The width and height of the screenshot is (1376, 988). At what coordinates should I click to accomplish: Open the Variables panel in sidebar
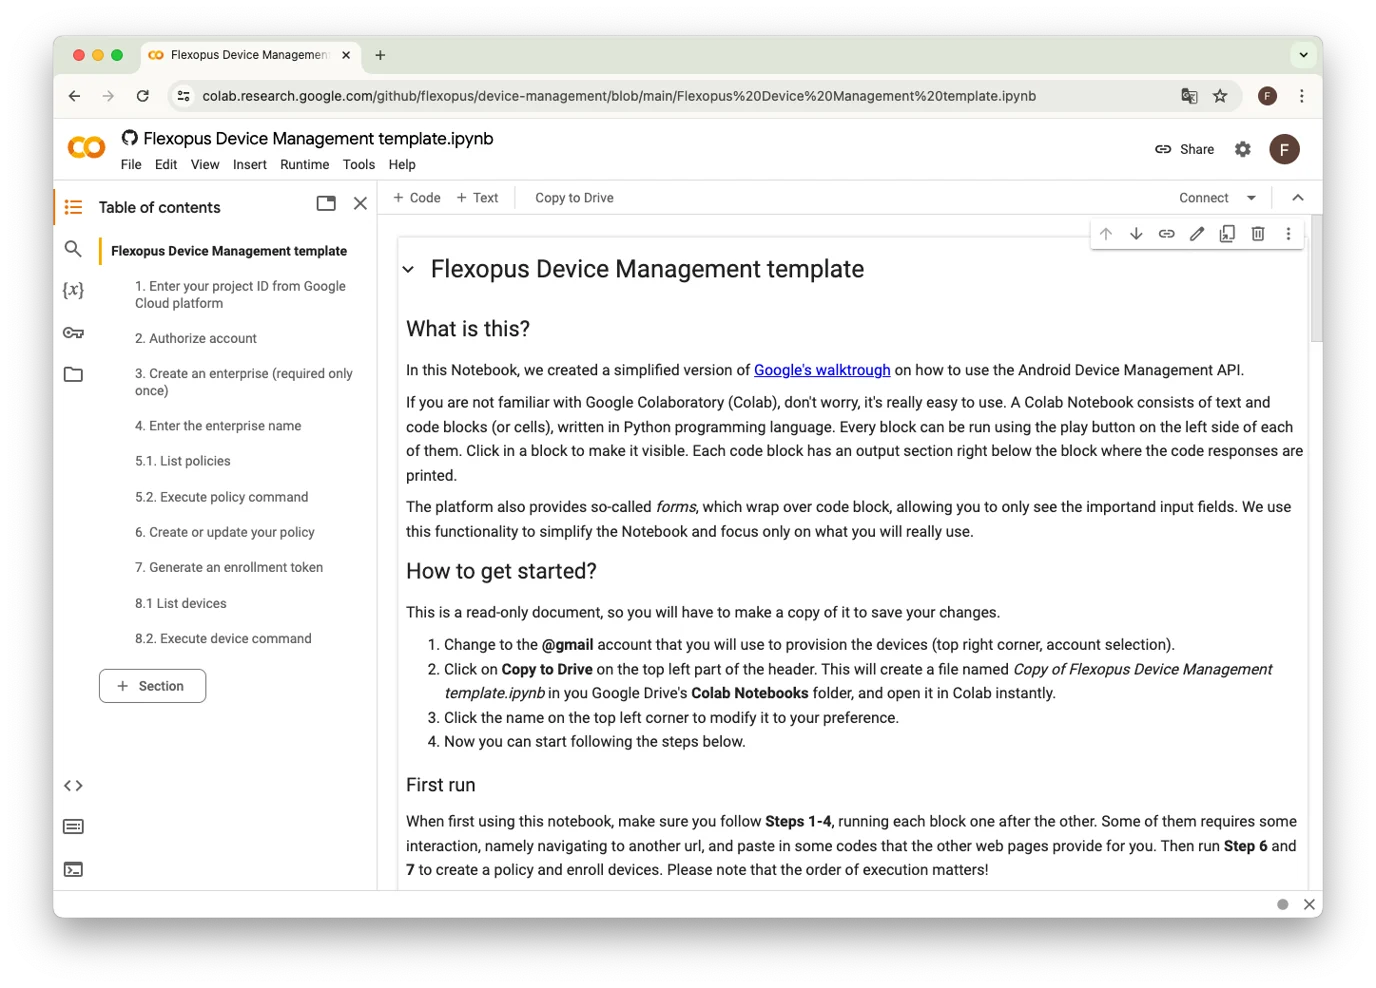73,291
